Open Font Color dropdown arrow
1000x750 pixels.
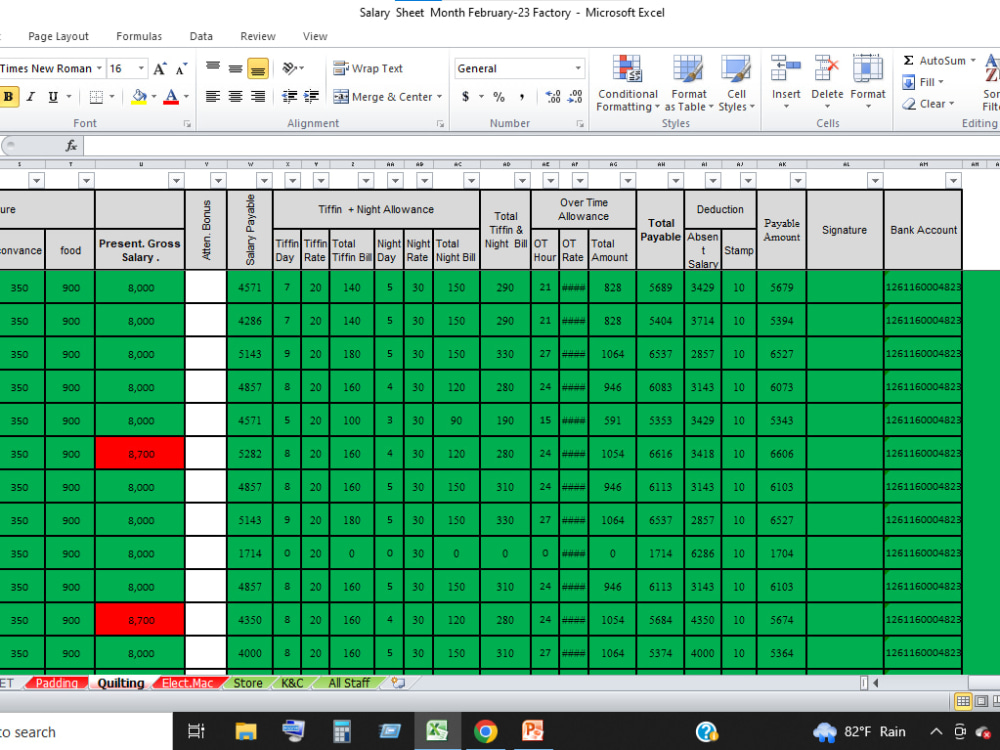pyautogui.click(x=186, y=97)
